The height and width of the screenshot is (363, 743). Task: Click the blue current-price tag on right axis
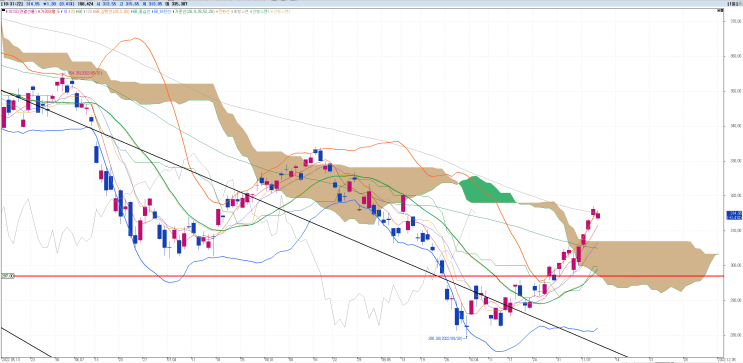click(x=734, y=216)
